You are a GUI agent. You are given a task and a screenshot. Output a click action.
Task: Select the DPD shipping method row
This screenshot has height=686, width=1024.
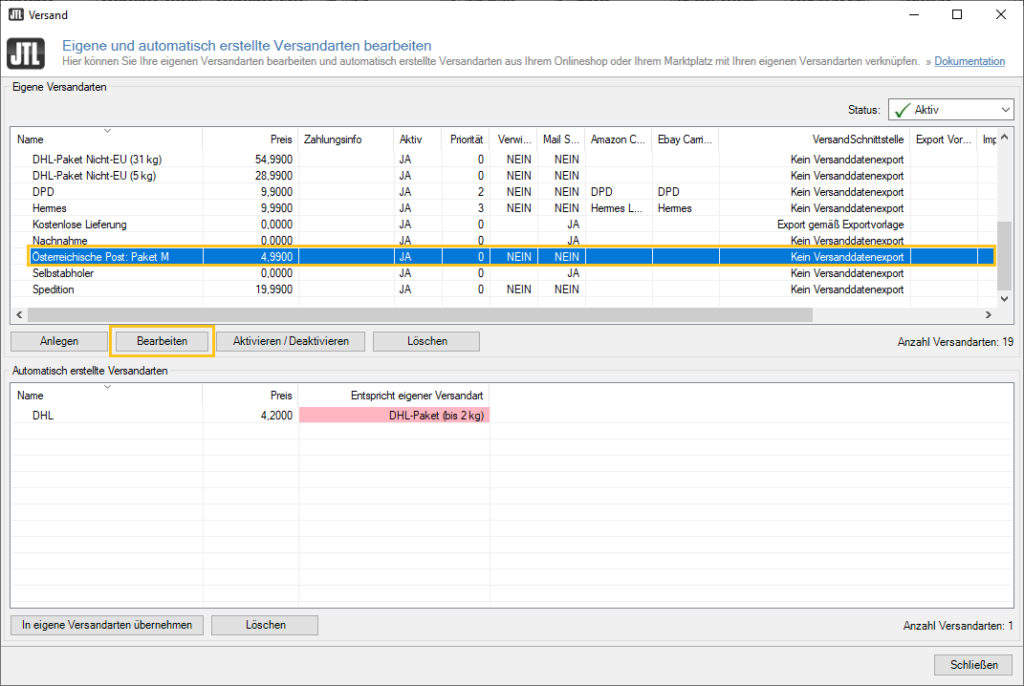pyautogui.click(x=44, y=191)
